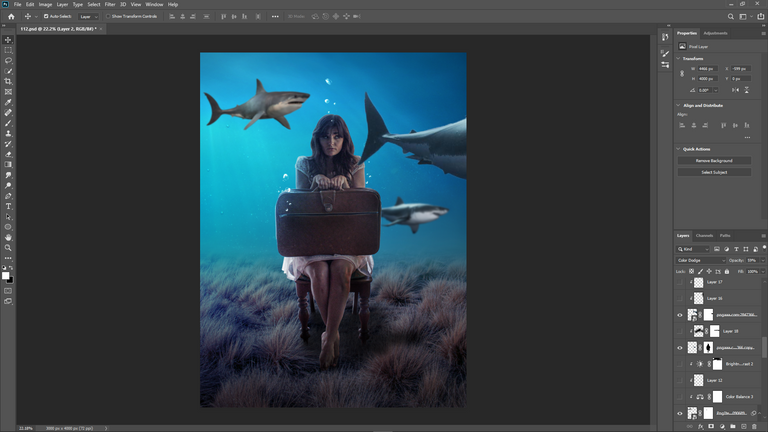The image size is (768, 432).
Task: Lock transparent pixels in Layers panel
Action: pos(692,271)
